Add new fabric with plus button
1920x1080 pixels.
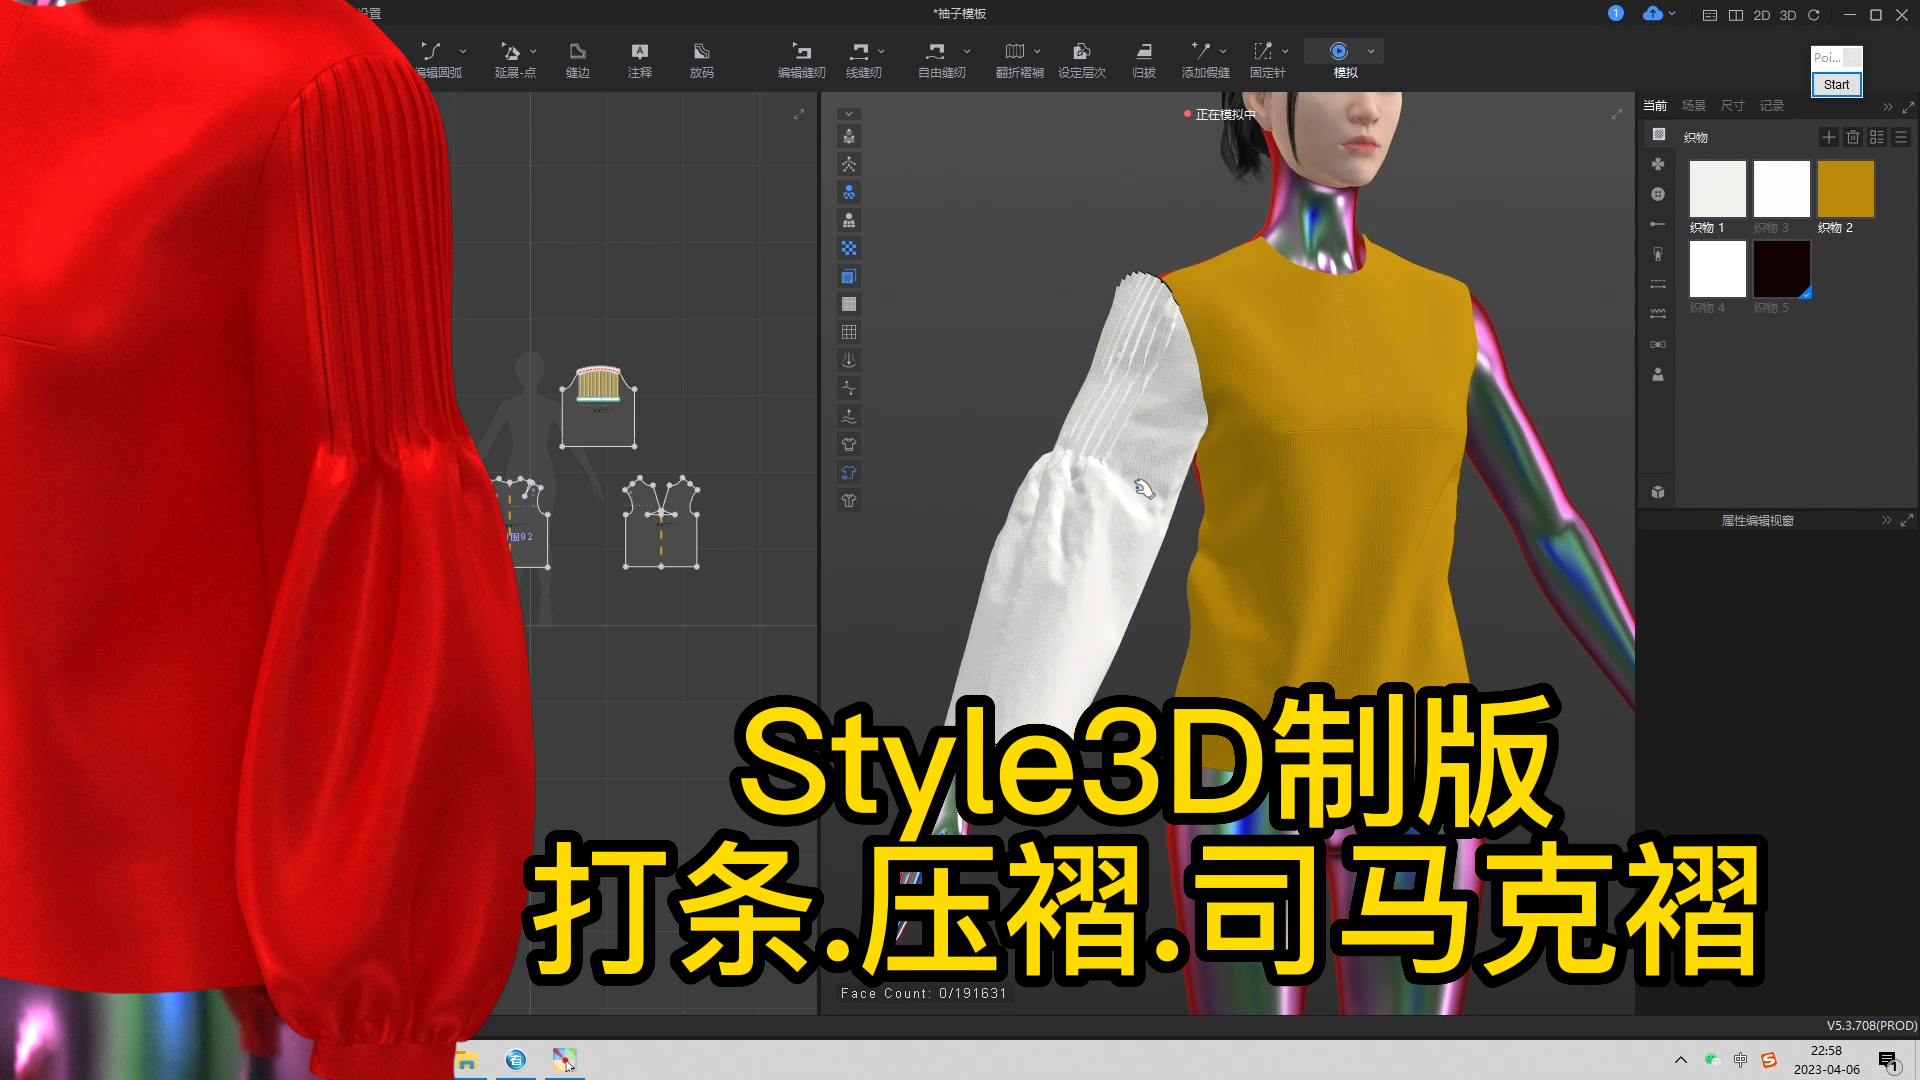1829,137
